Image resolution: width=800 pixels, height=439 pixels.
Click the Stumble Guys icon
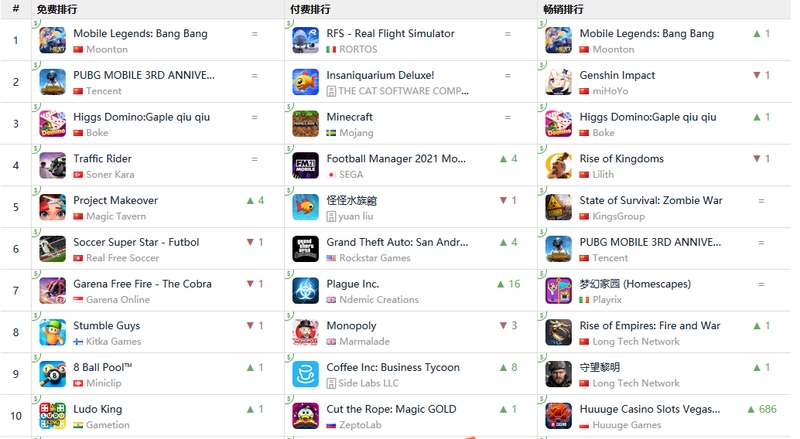coord(53,333)
